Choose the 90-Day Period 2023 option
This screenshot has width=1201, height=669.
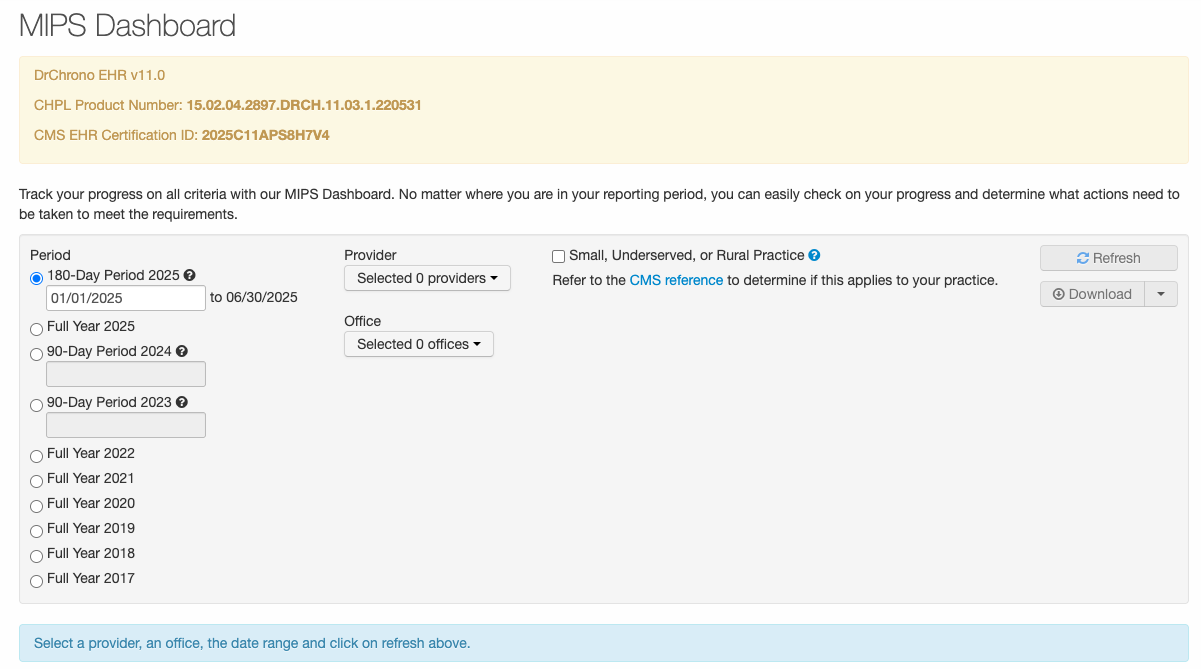[37, 405]
